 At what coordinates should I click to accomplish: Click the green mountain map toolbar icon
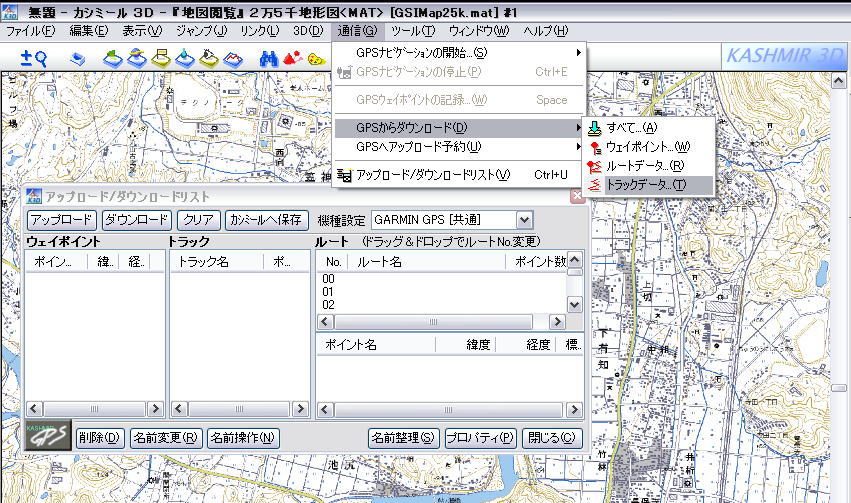[x=113, y=58]
